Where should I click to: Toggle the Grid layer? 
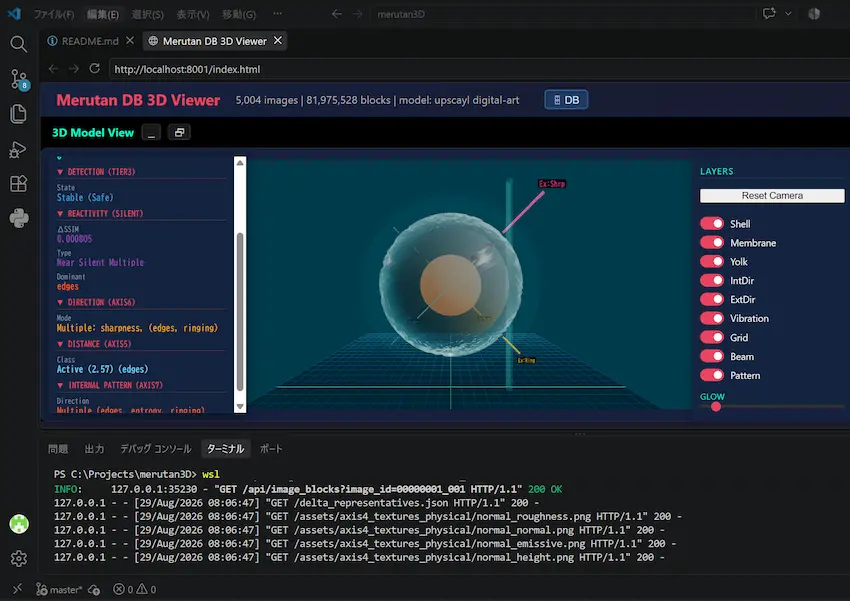712,337
